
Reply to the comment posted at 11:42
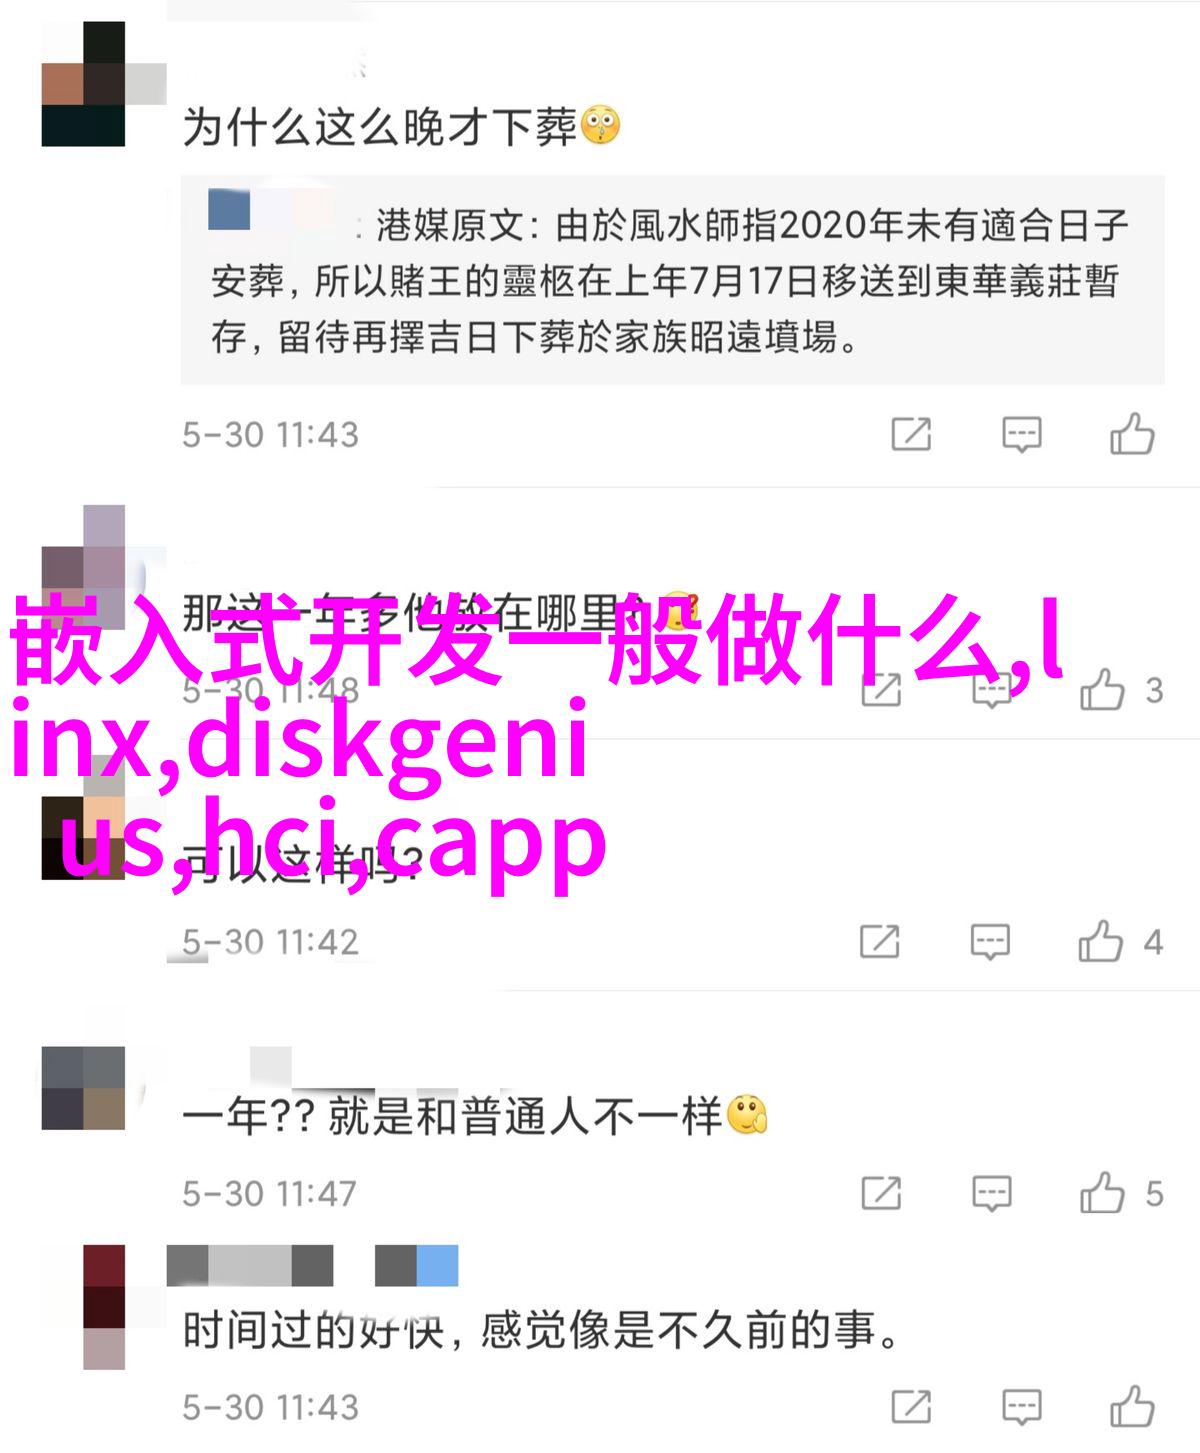990,942
